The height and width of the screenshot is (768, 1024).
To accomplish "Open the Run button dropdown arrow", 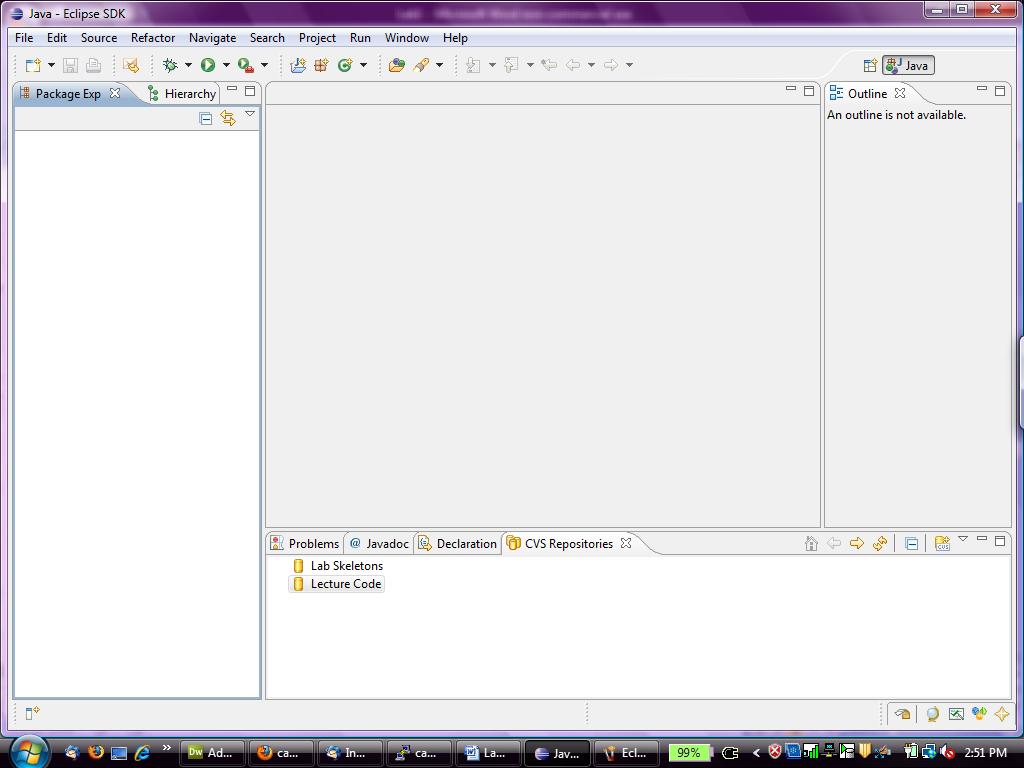I will pyautogui.click(x=226, y=65).
